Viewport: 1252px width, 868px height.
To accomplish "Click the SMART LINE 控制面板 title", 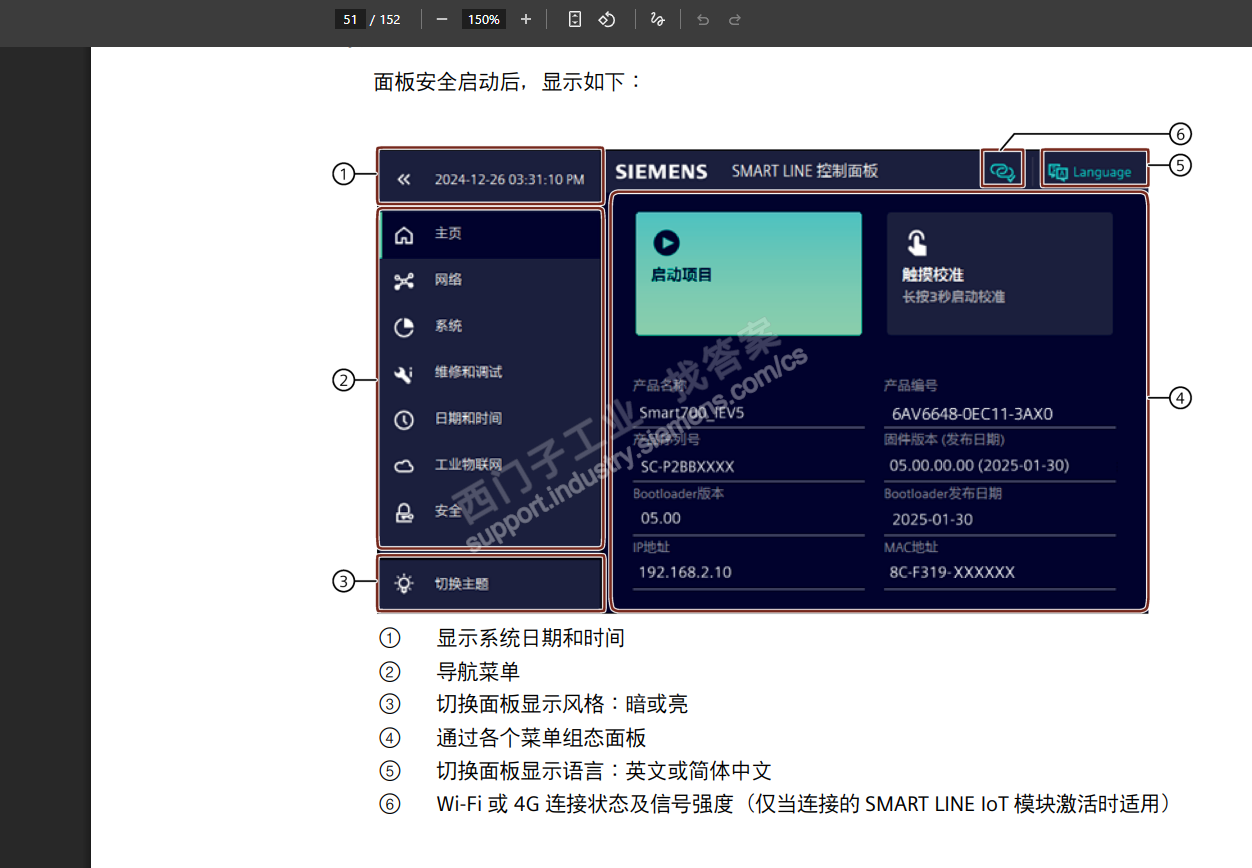I will tap(805, 171).
